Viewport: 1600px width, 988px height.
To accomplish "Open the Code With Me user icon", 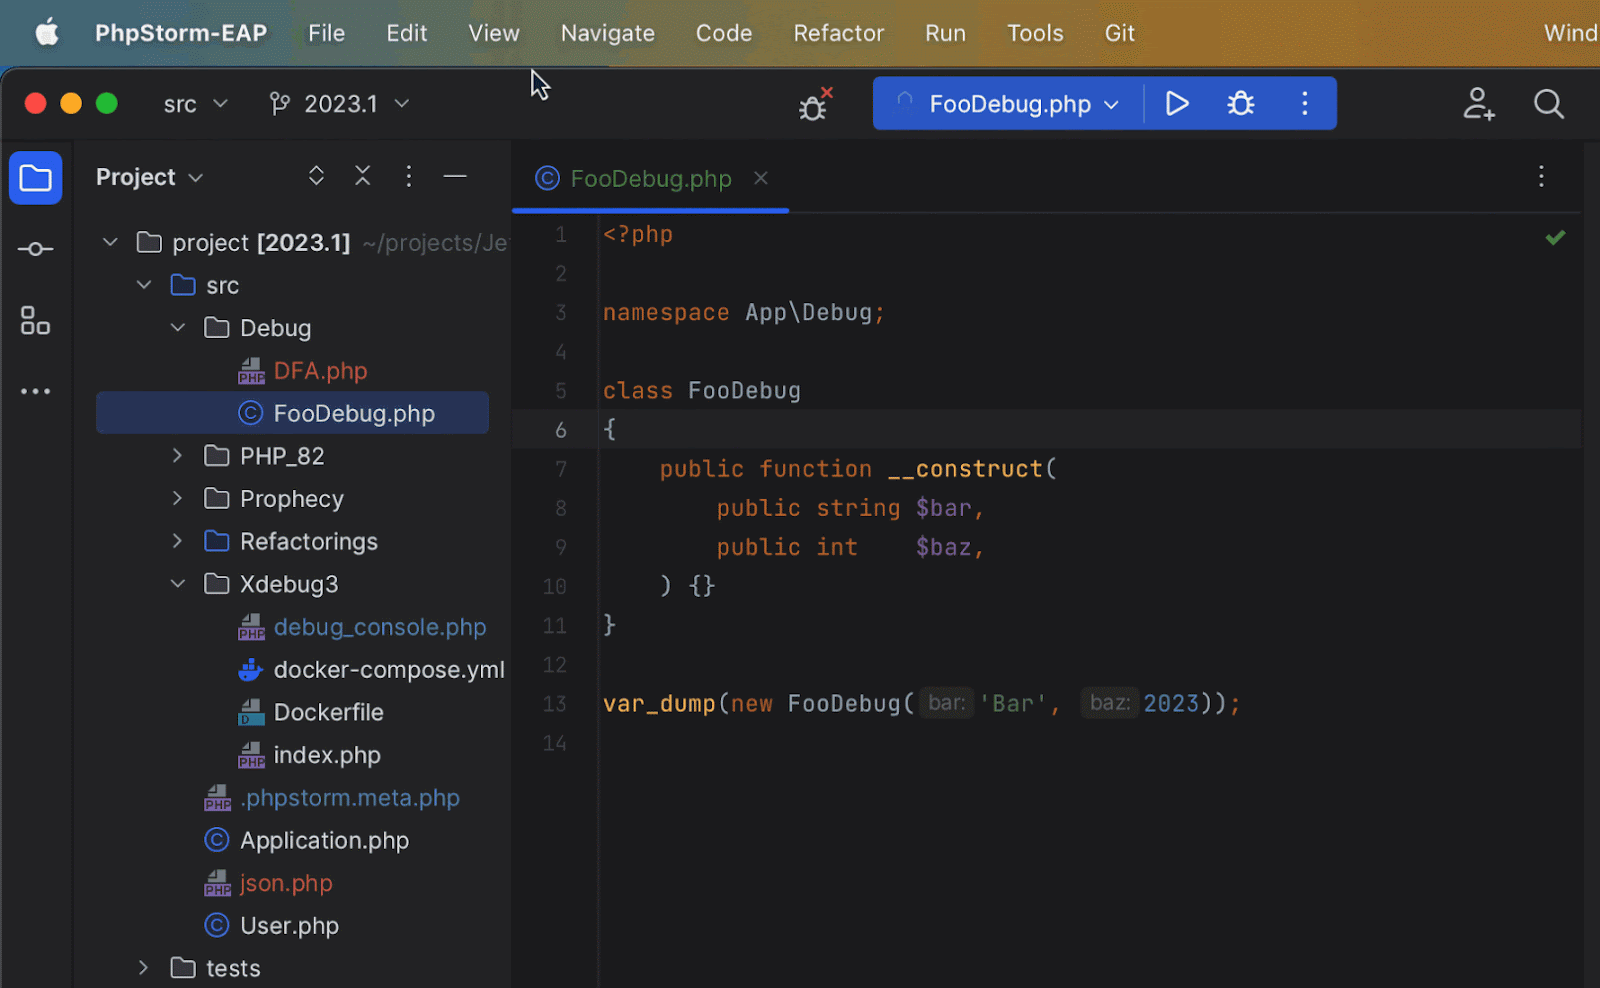I will (1478, 104).
